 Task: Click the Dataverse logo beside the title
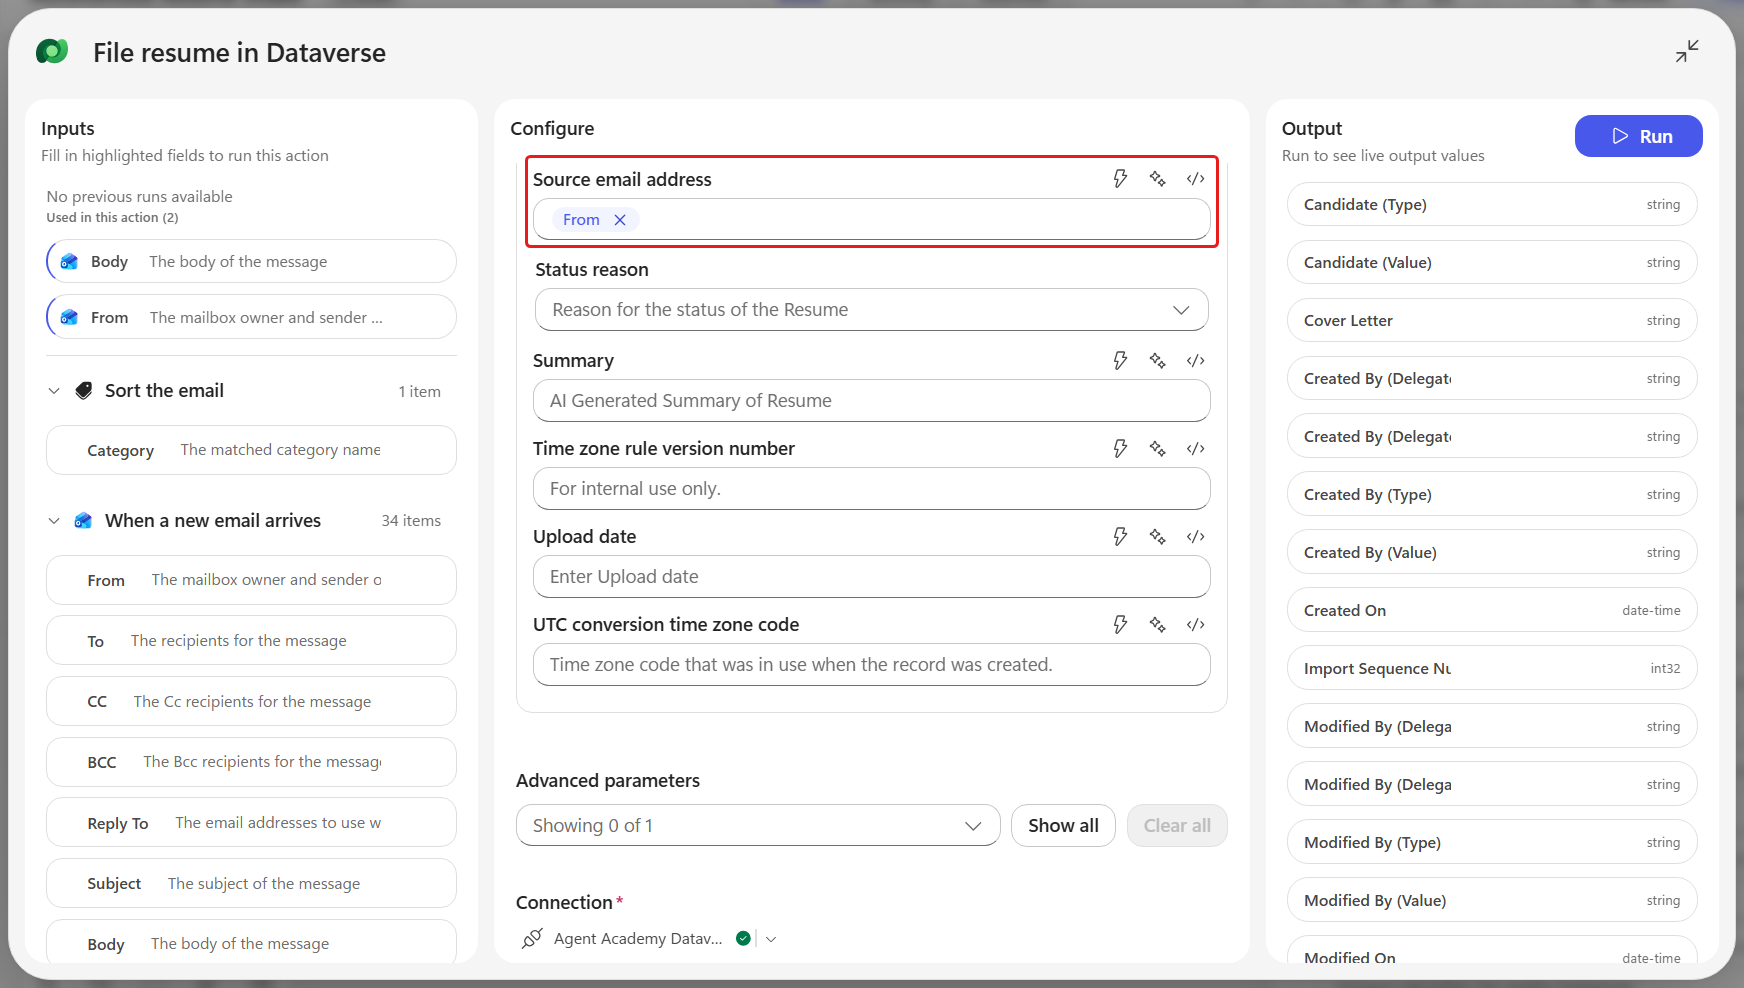point(52,51)
